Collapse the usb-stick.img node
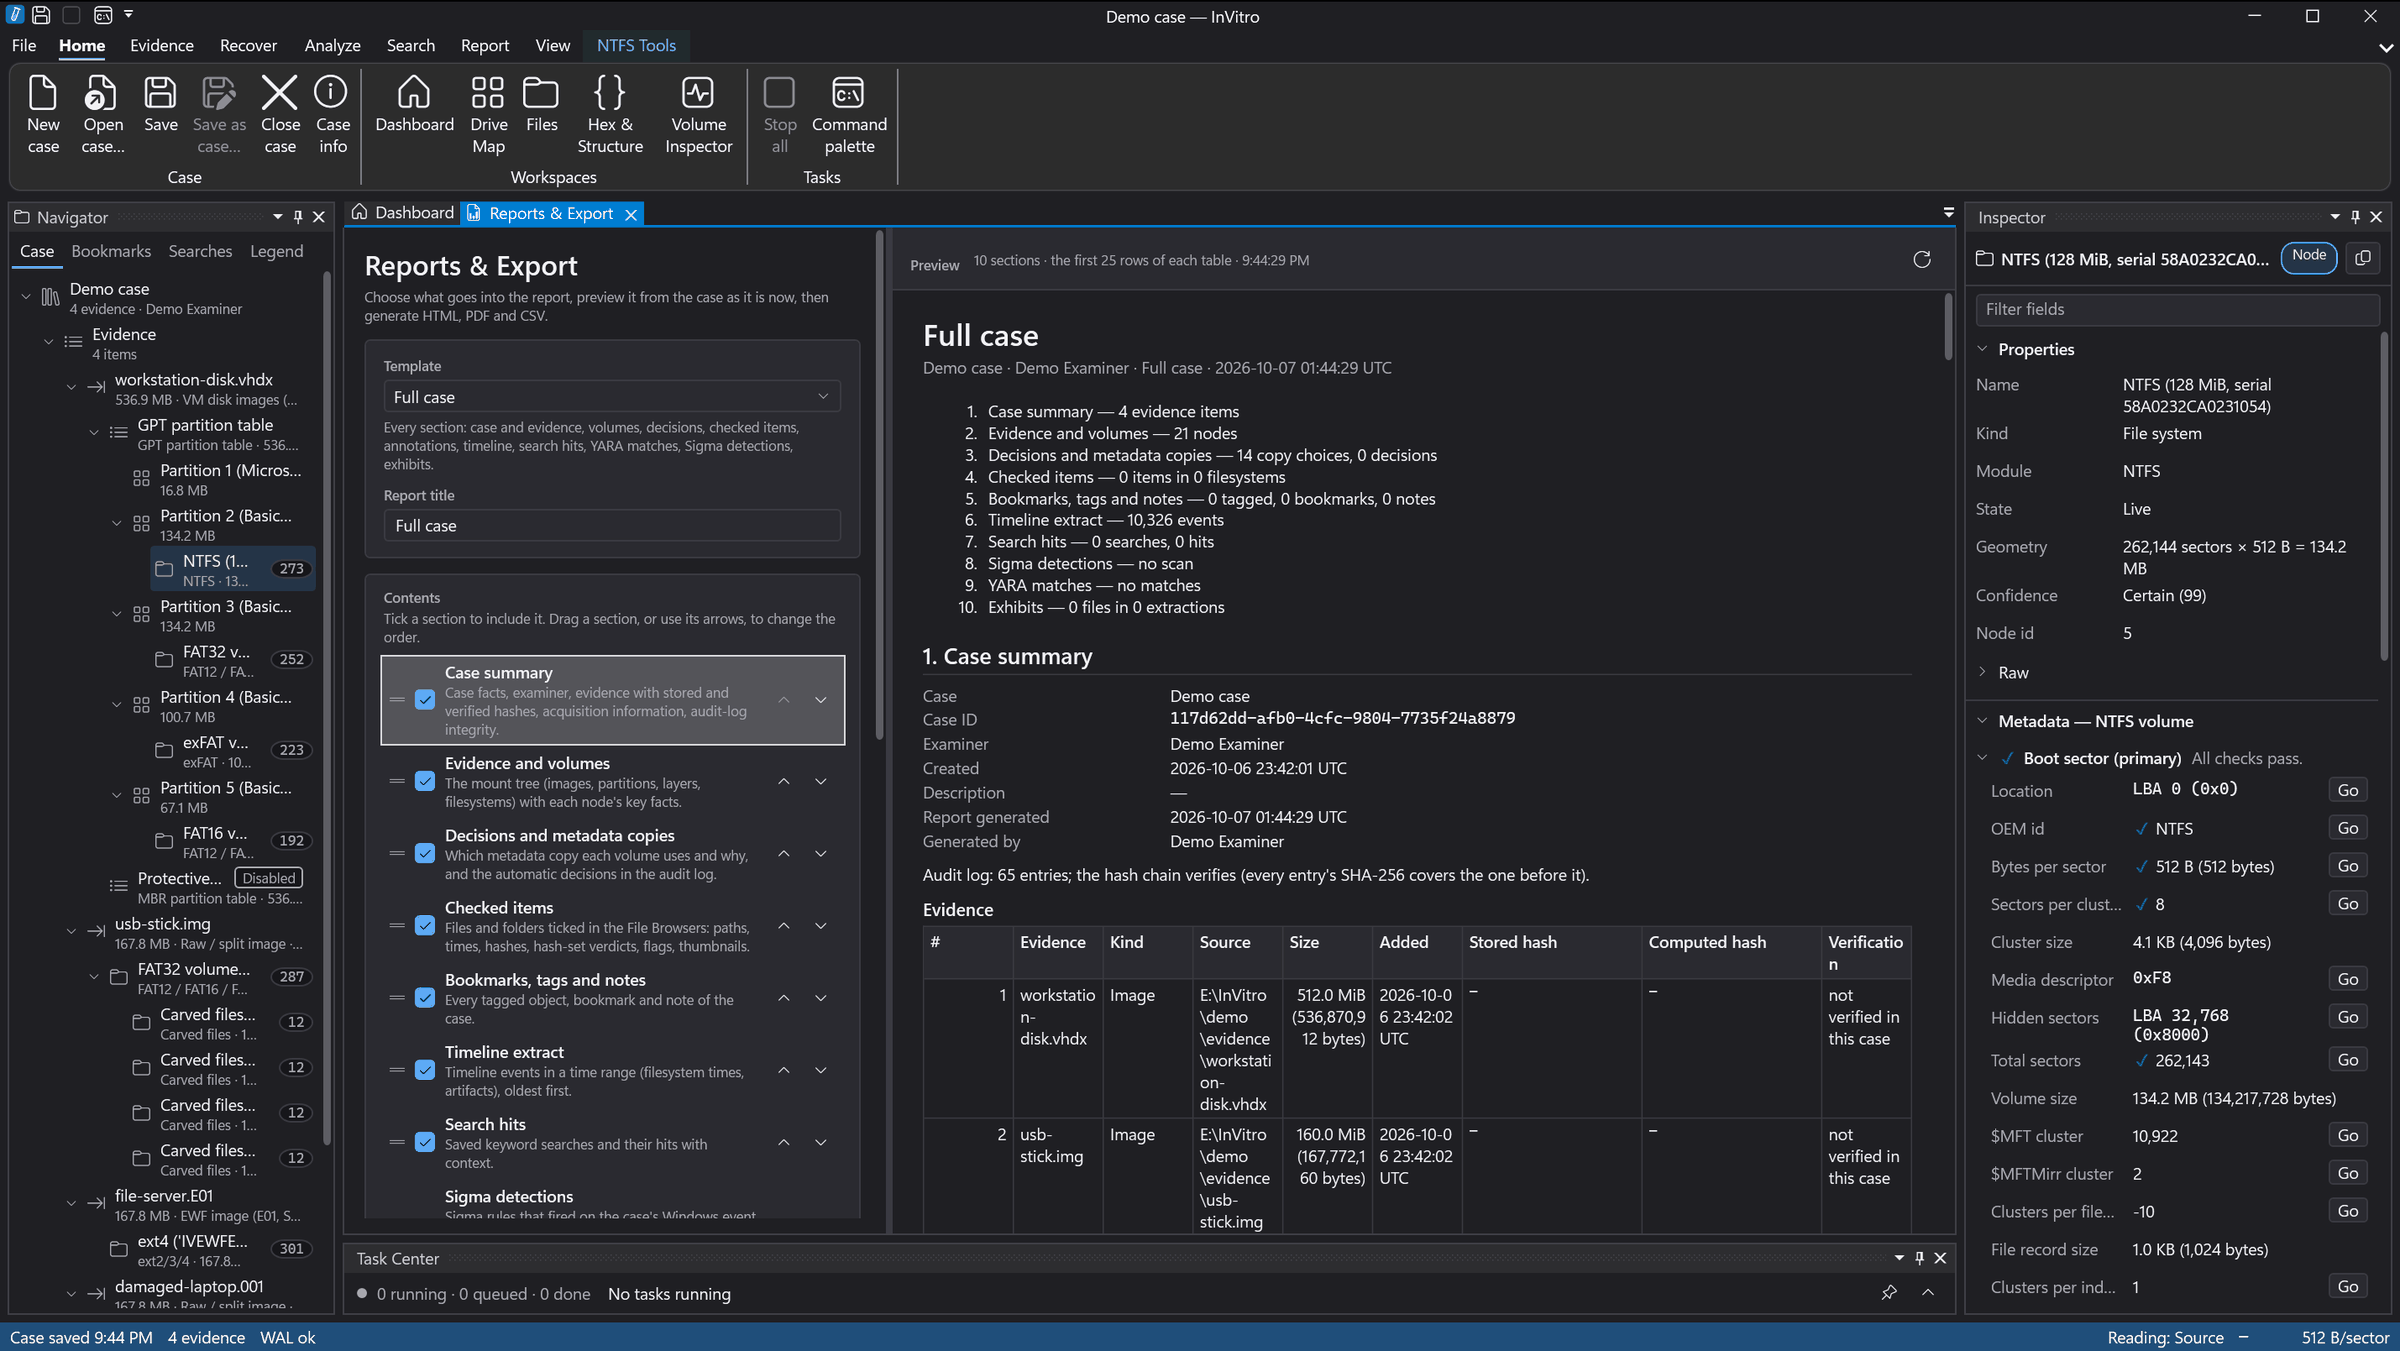 click(71, 931)
